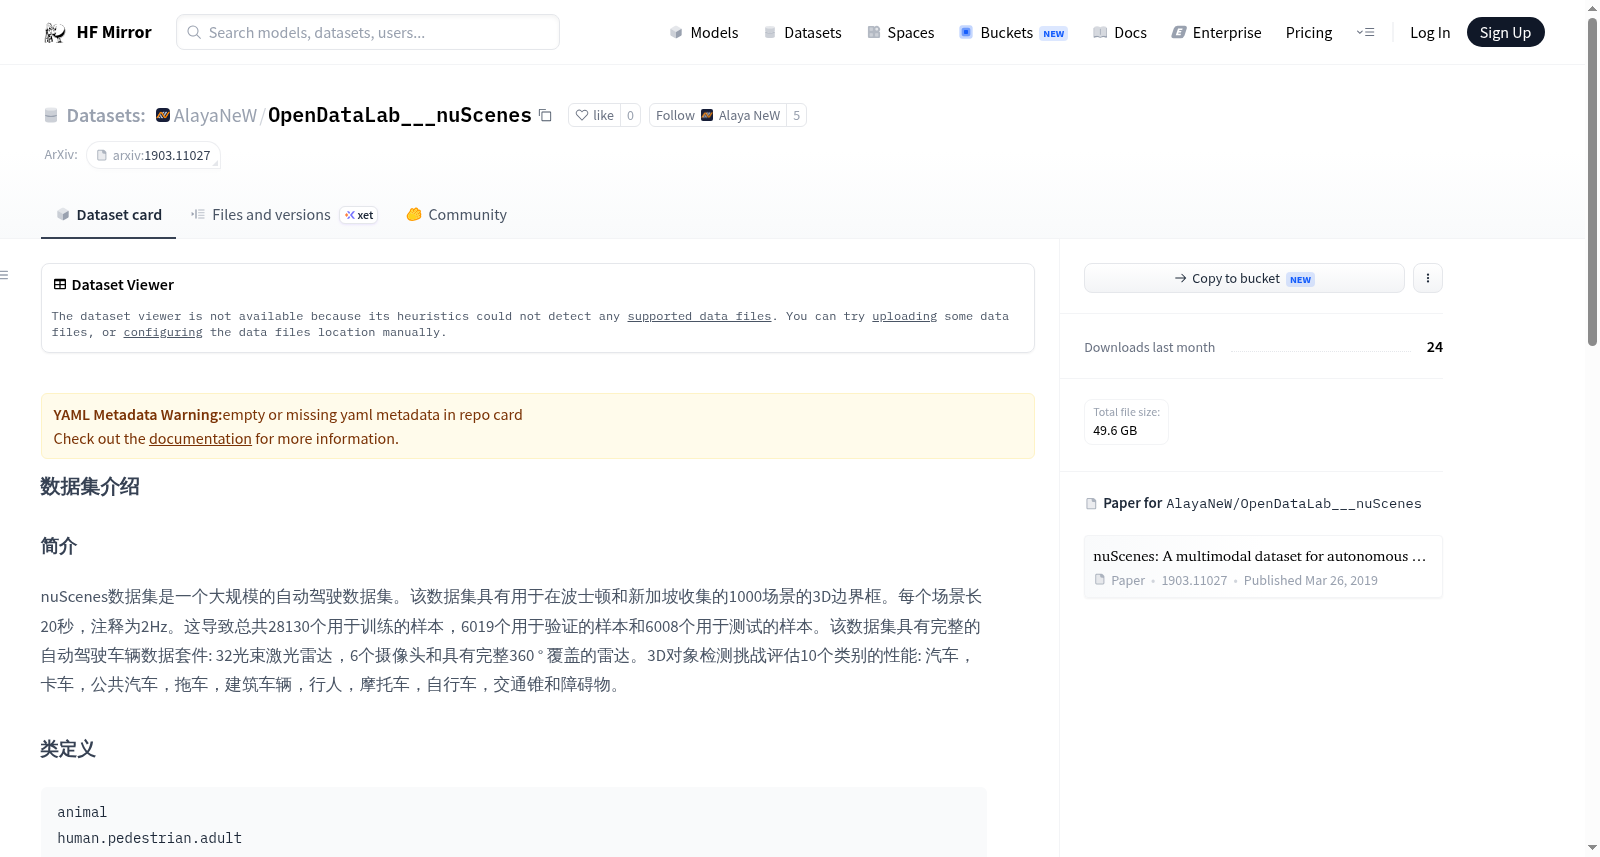Click the Total file size 49.6 GB box
Image resolution: width=1600 pixels, height=857 pixels.
[1126, 422]
